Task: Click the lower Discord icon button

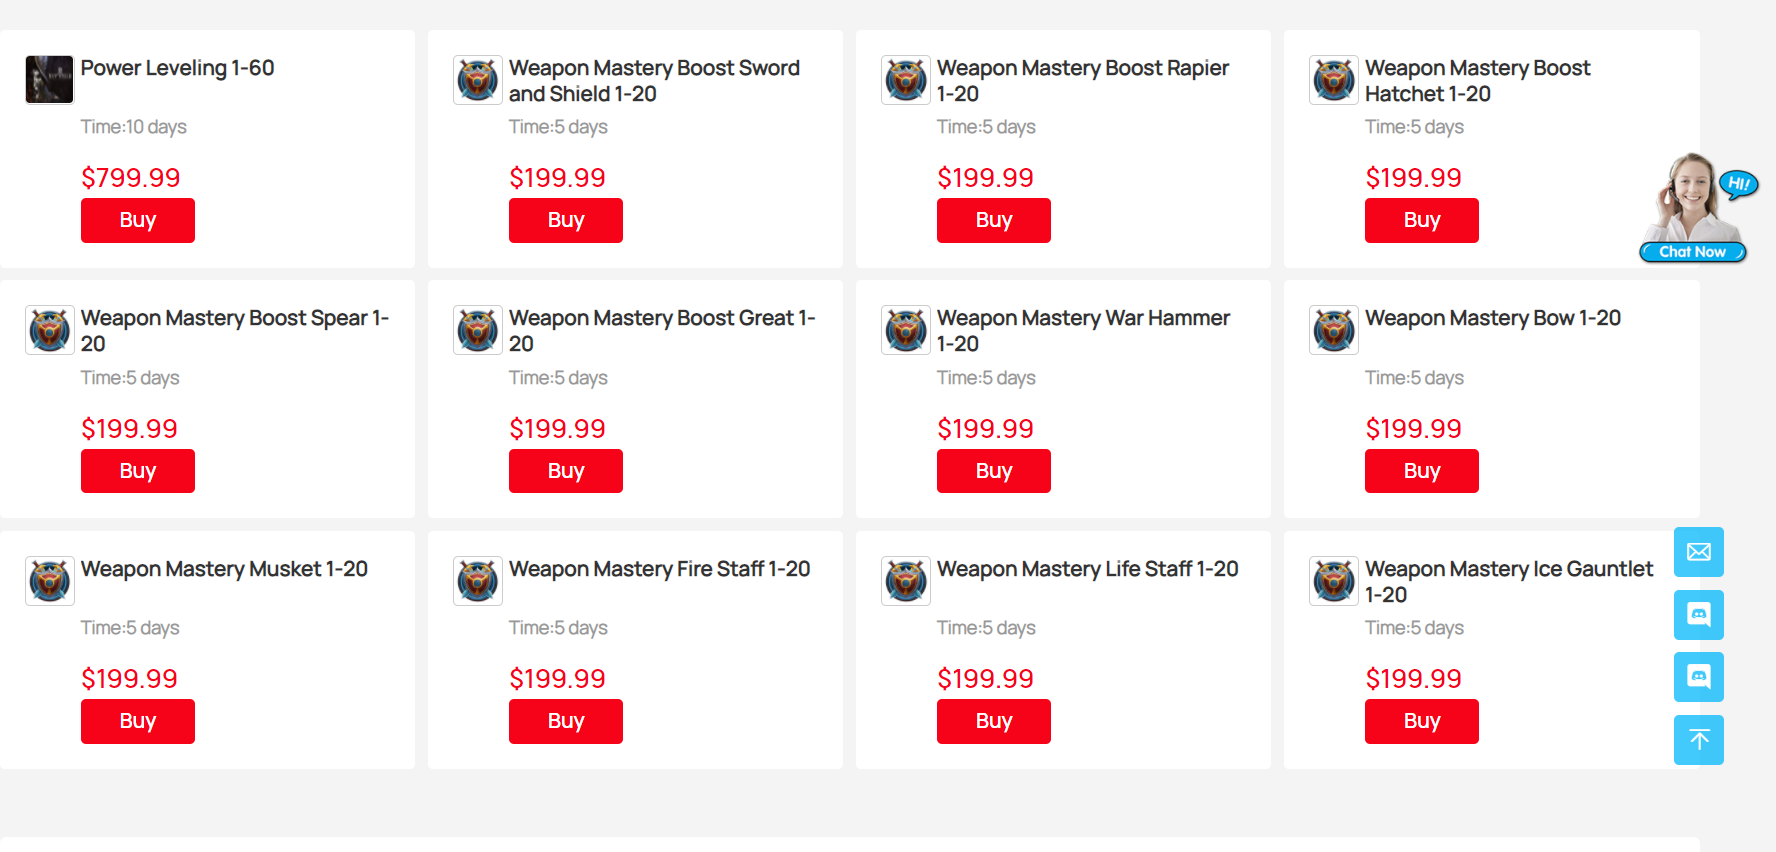Action: coord(1698,677)
